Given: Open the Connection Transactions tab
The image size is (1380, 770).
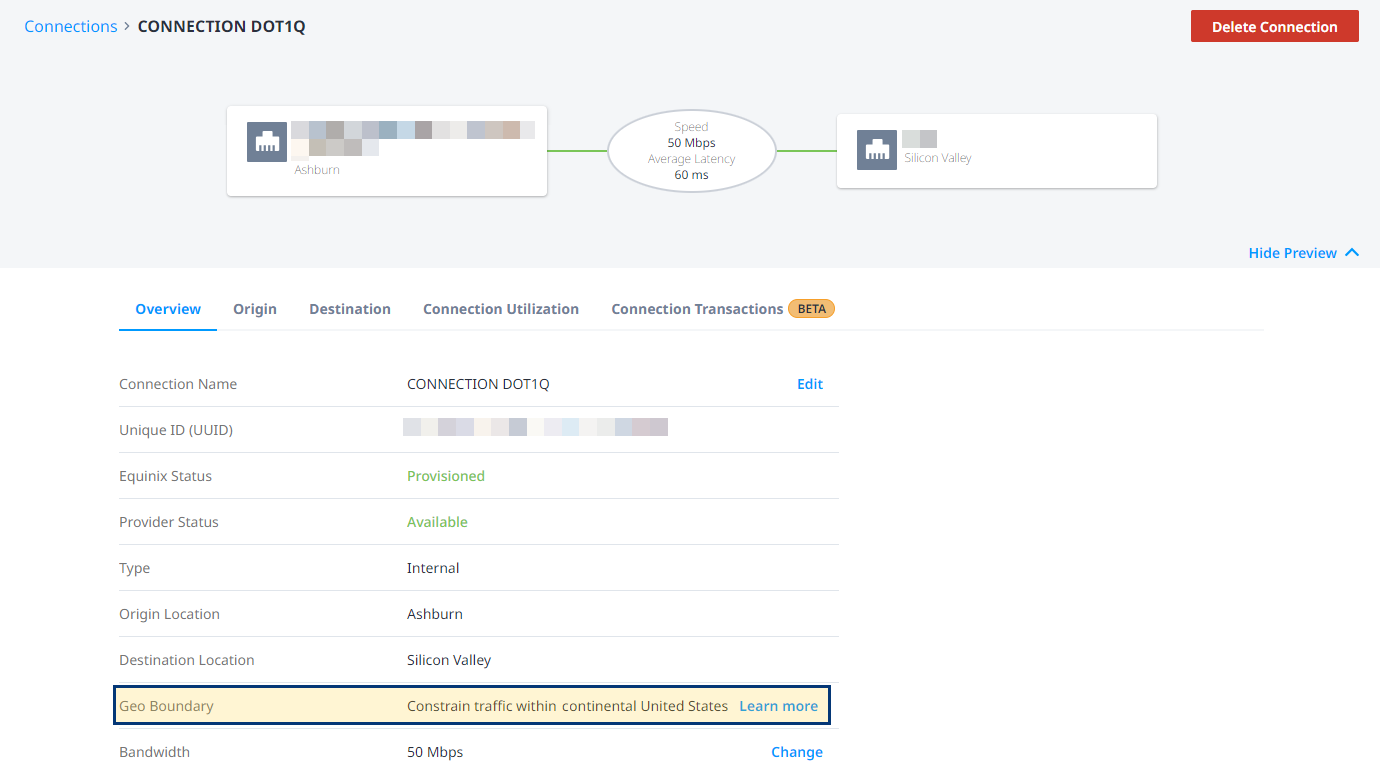Looking at the screenshot, I should 697,309.
